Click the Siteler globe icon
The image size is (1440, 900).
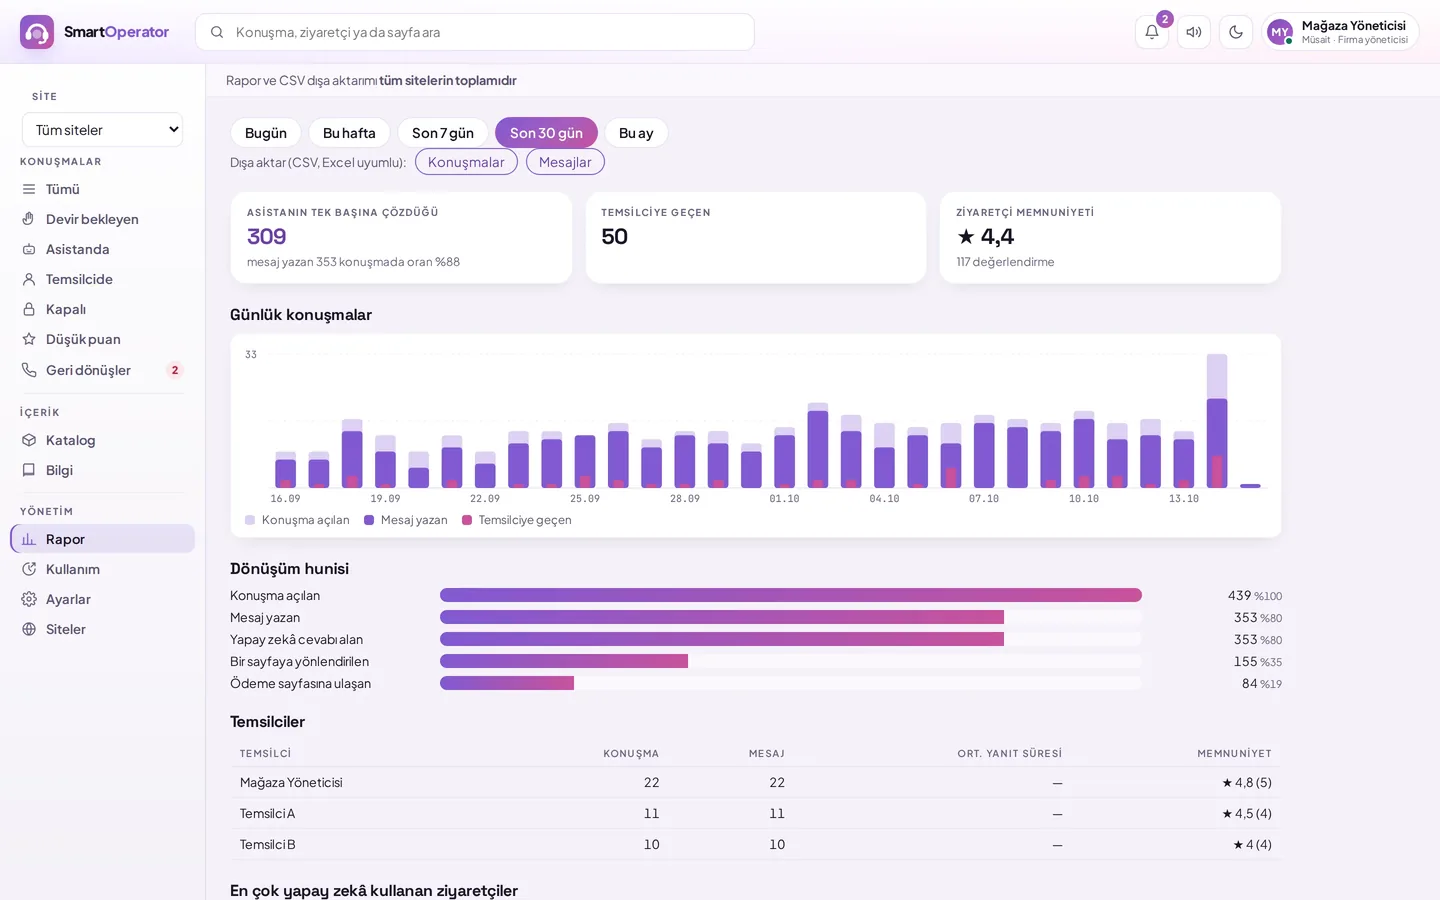(x=29, y=629)
